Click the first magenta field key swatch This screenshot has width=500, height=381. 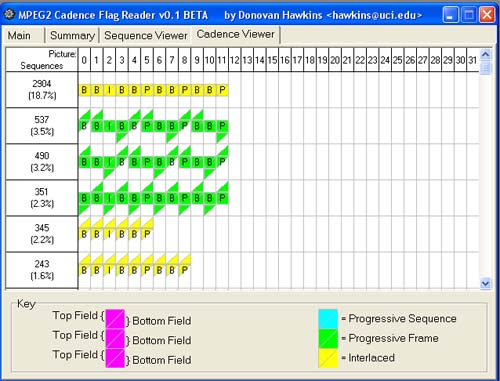tap(115, 319)
